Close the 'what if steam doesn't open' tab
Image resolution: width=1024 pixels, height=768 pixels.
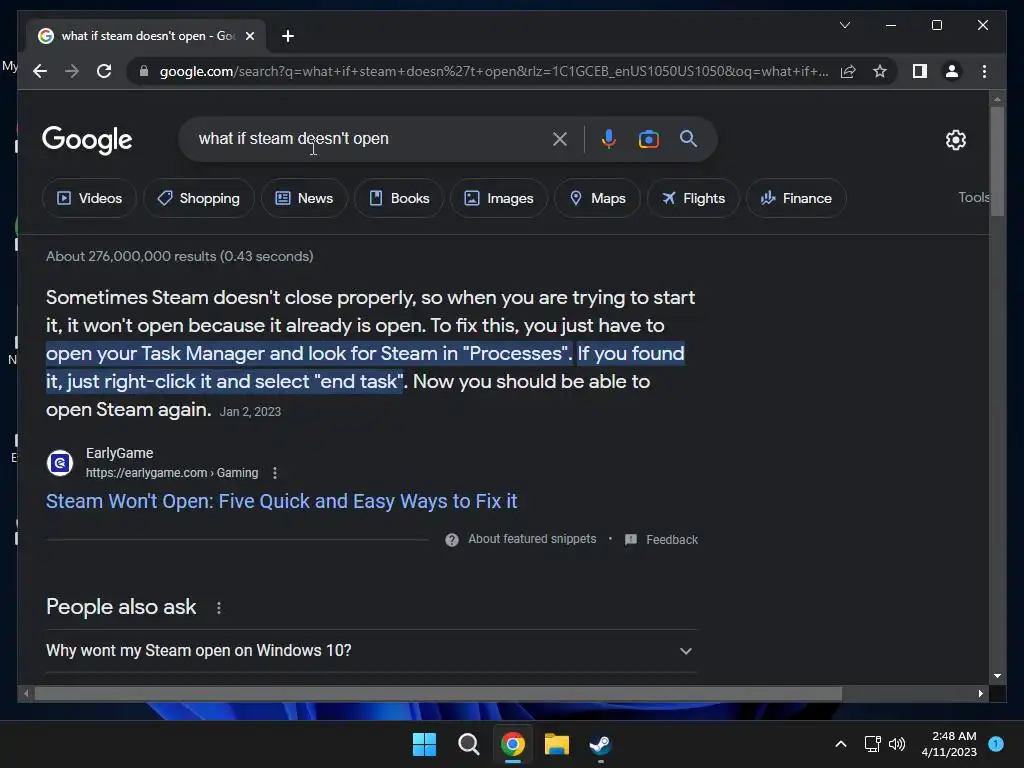249,36
